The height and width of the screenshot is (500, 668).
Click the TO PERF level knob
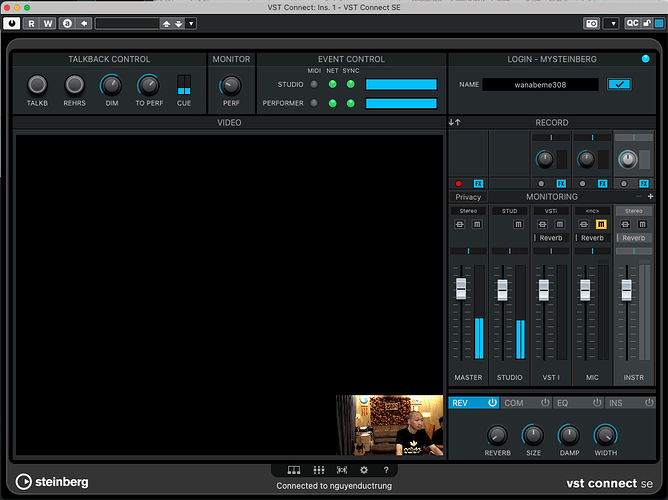coord(149,86)
